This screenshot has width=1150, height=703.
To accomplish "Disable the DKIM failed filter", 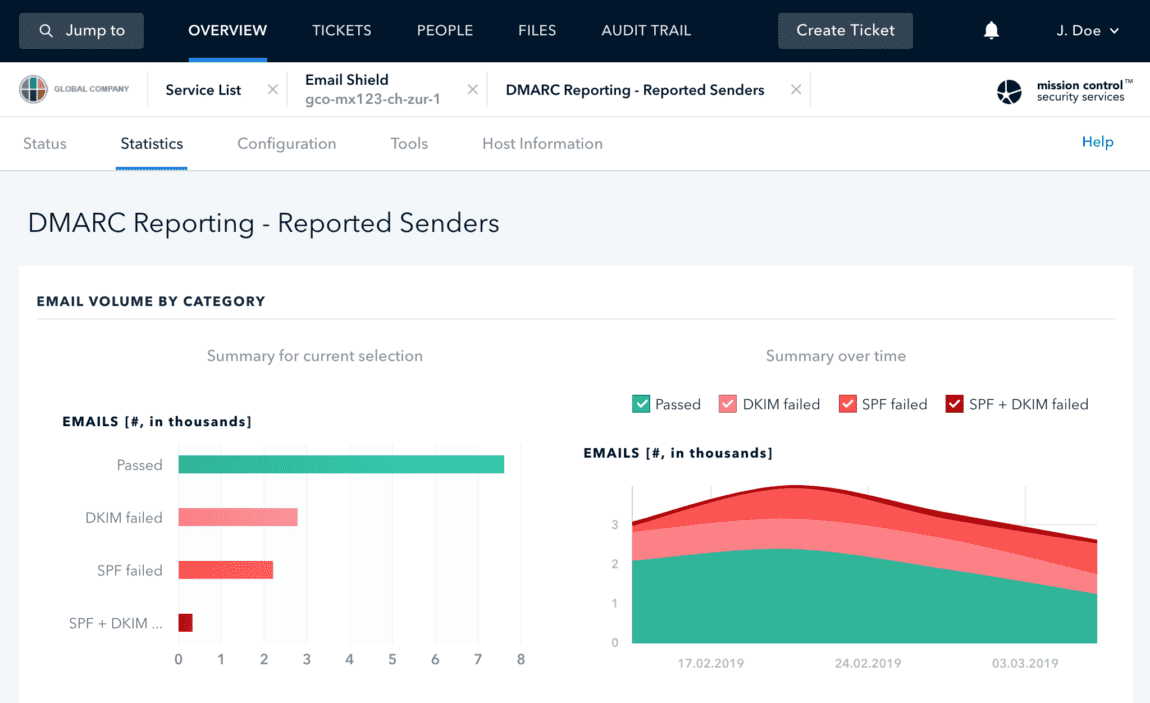I will point(726,403).
